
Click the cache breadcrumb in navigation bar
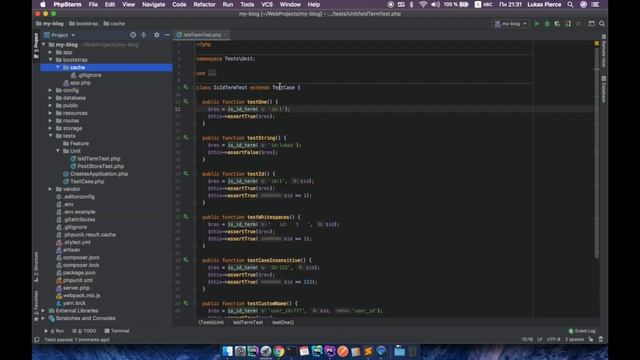coord(114,24)
